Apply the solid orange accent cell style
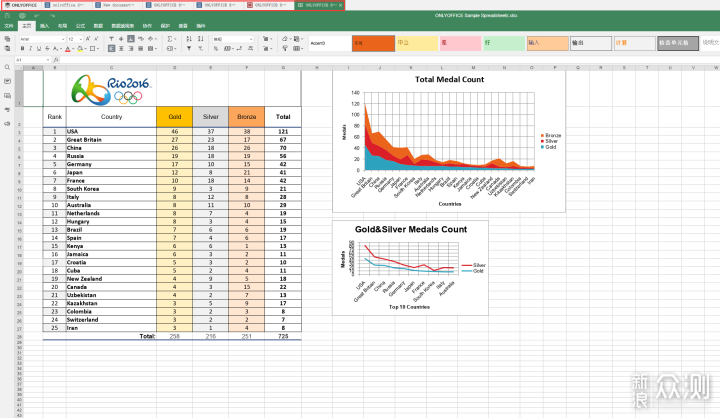 point(373,43)
